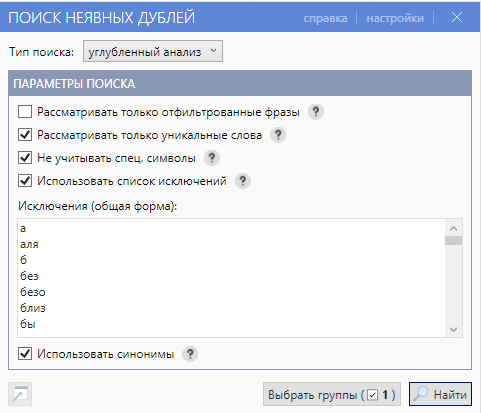
Task: Enable 'Рассматривать только отфильтрованные фразы' checkbox
Action: pos(25,112)
